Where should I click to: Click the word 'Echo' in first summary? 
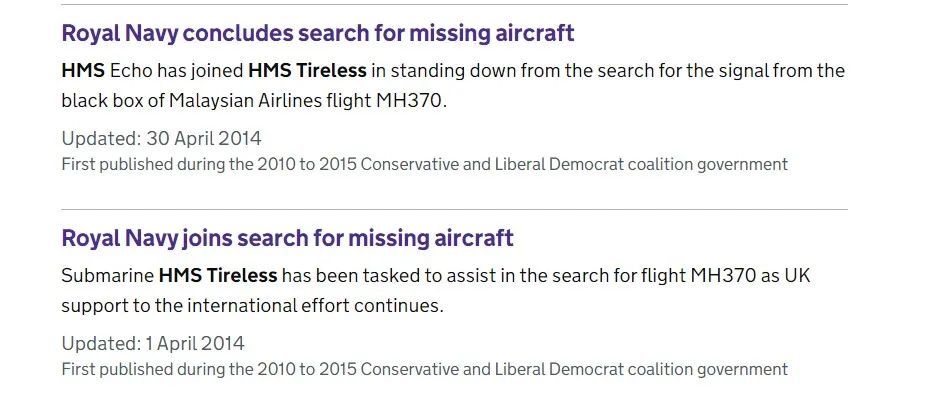[x=130, y=71]
